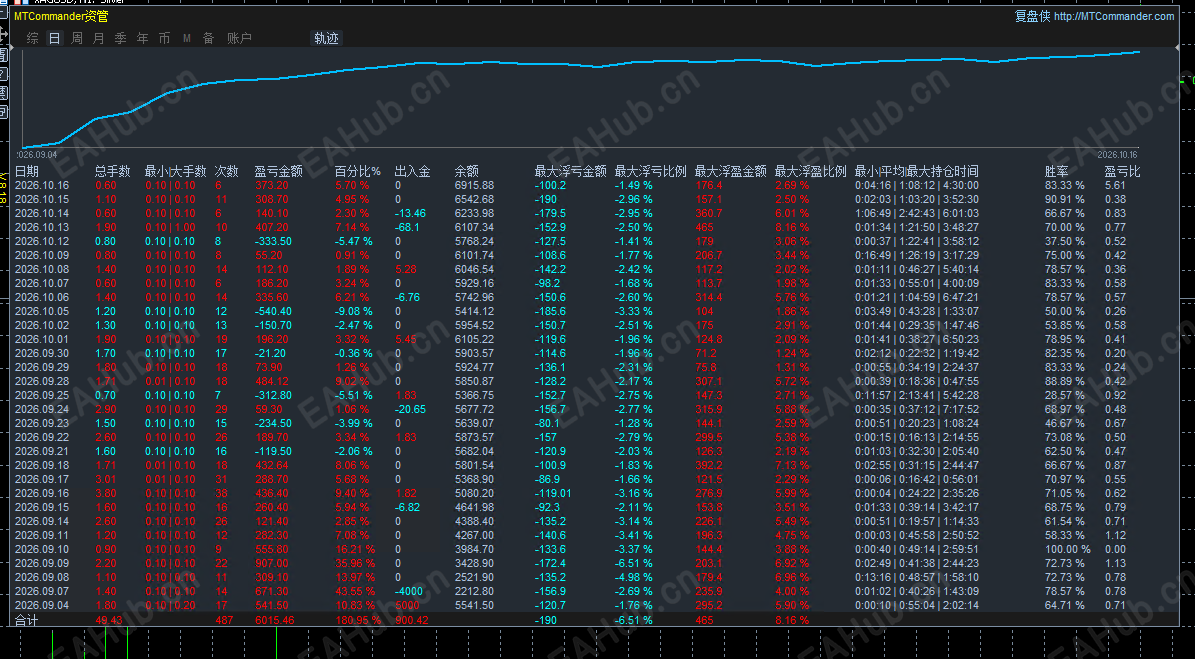Select the M tab
Screen dimensions: 1195x659
point(187,38)
